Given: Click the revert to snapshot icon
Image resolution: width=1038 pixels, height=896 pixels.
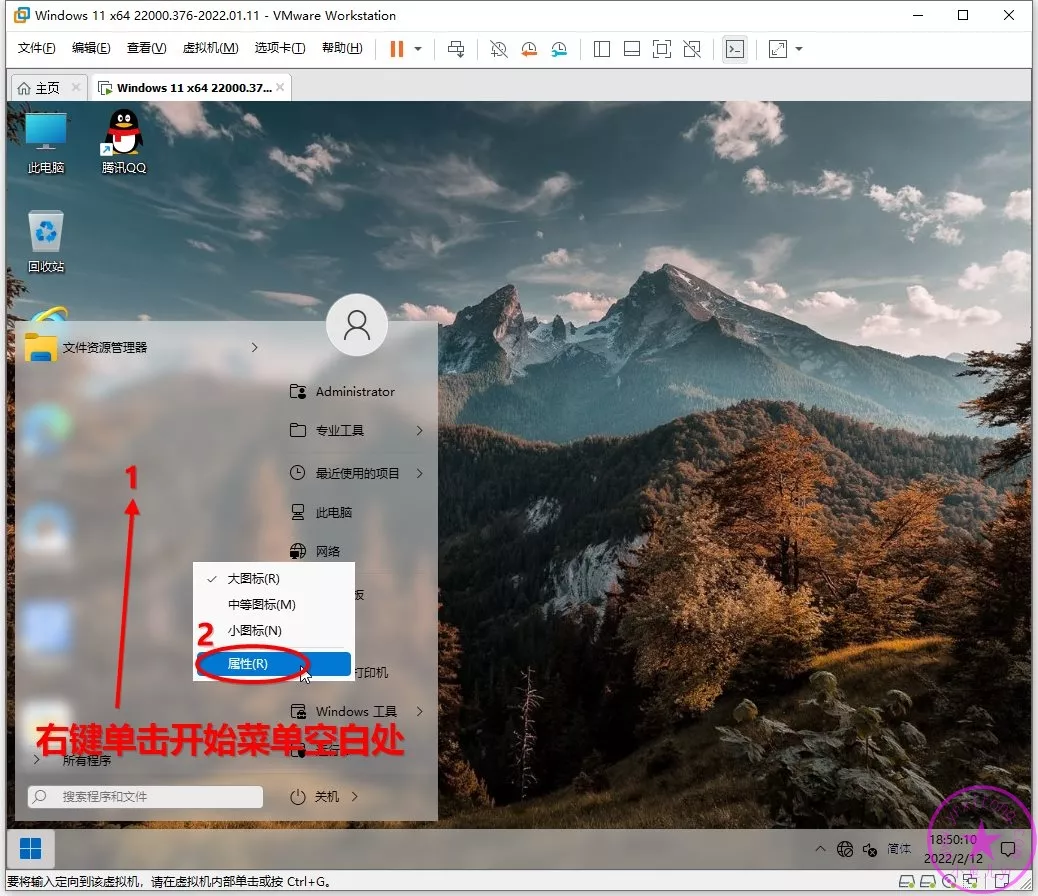Looking at the screenshot, I should point(529,49).
